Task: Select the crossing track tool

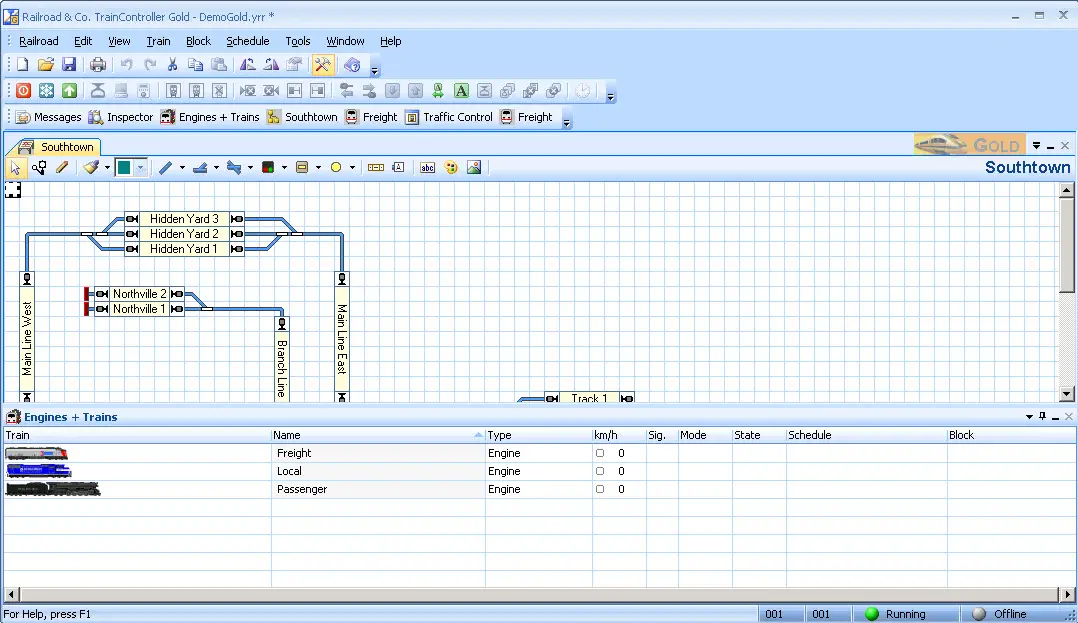Action: point(234,168)
